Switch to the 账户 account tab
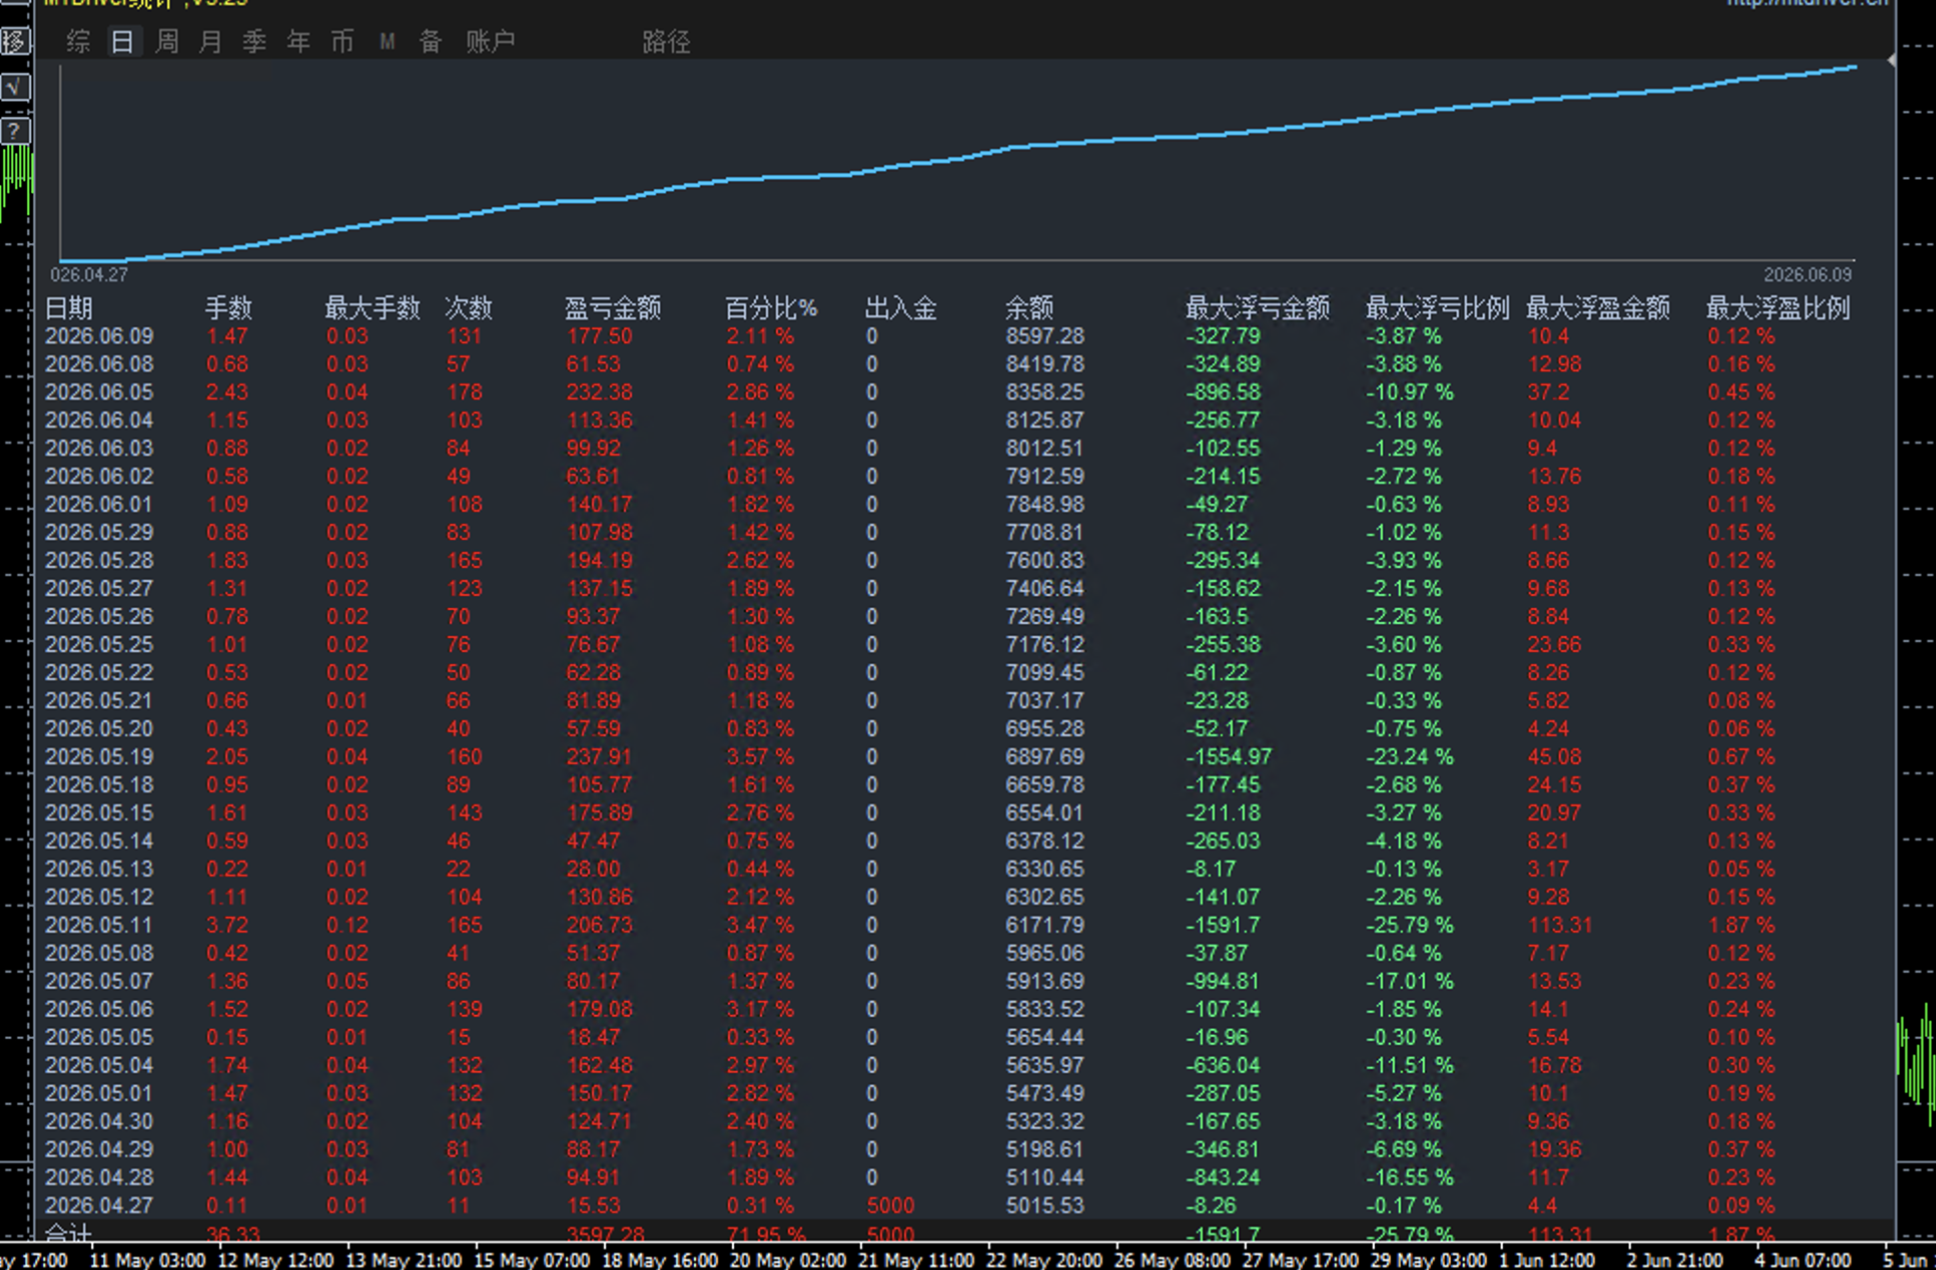Screen dimensions: 1936x1270 (x=490, y=41)
